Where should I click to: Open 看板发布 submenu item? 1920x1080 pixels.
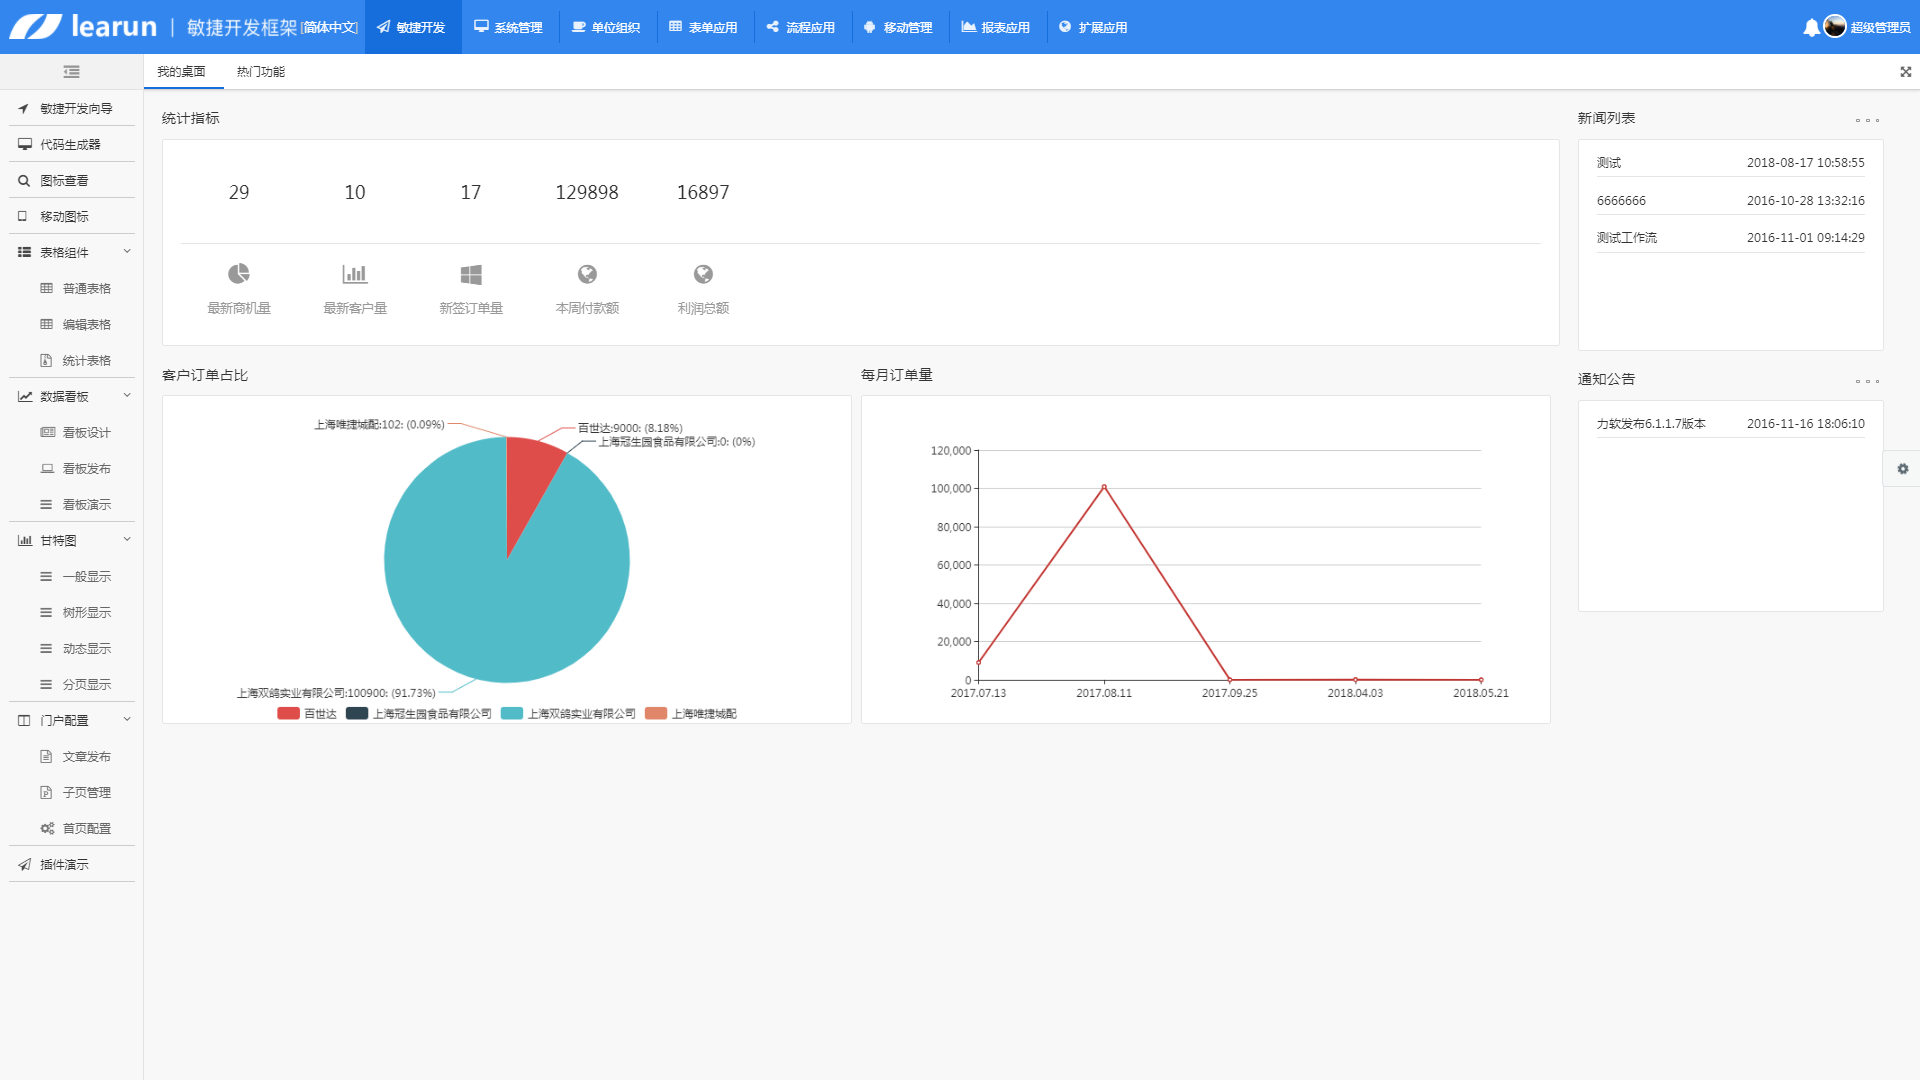(76, 468)
